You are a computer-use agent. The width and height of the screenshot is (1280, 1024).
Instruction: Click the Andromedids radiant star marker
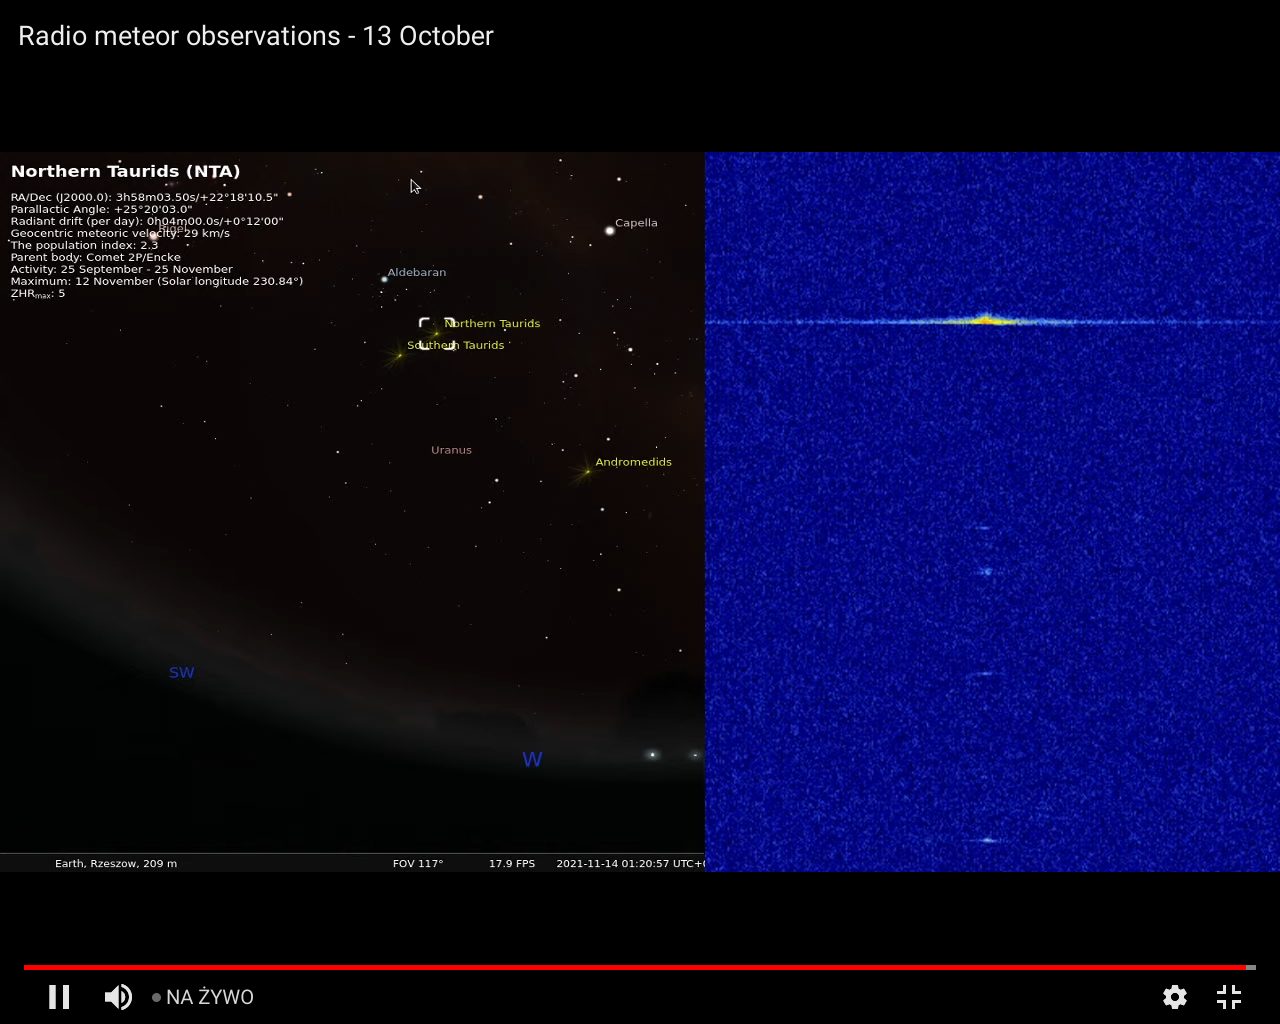(587, 471)
